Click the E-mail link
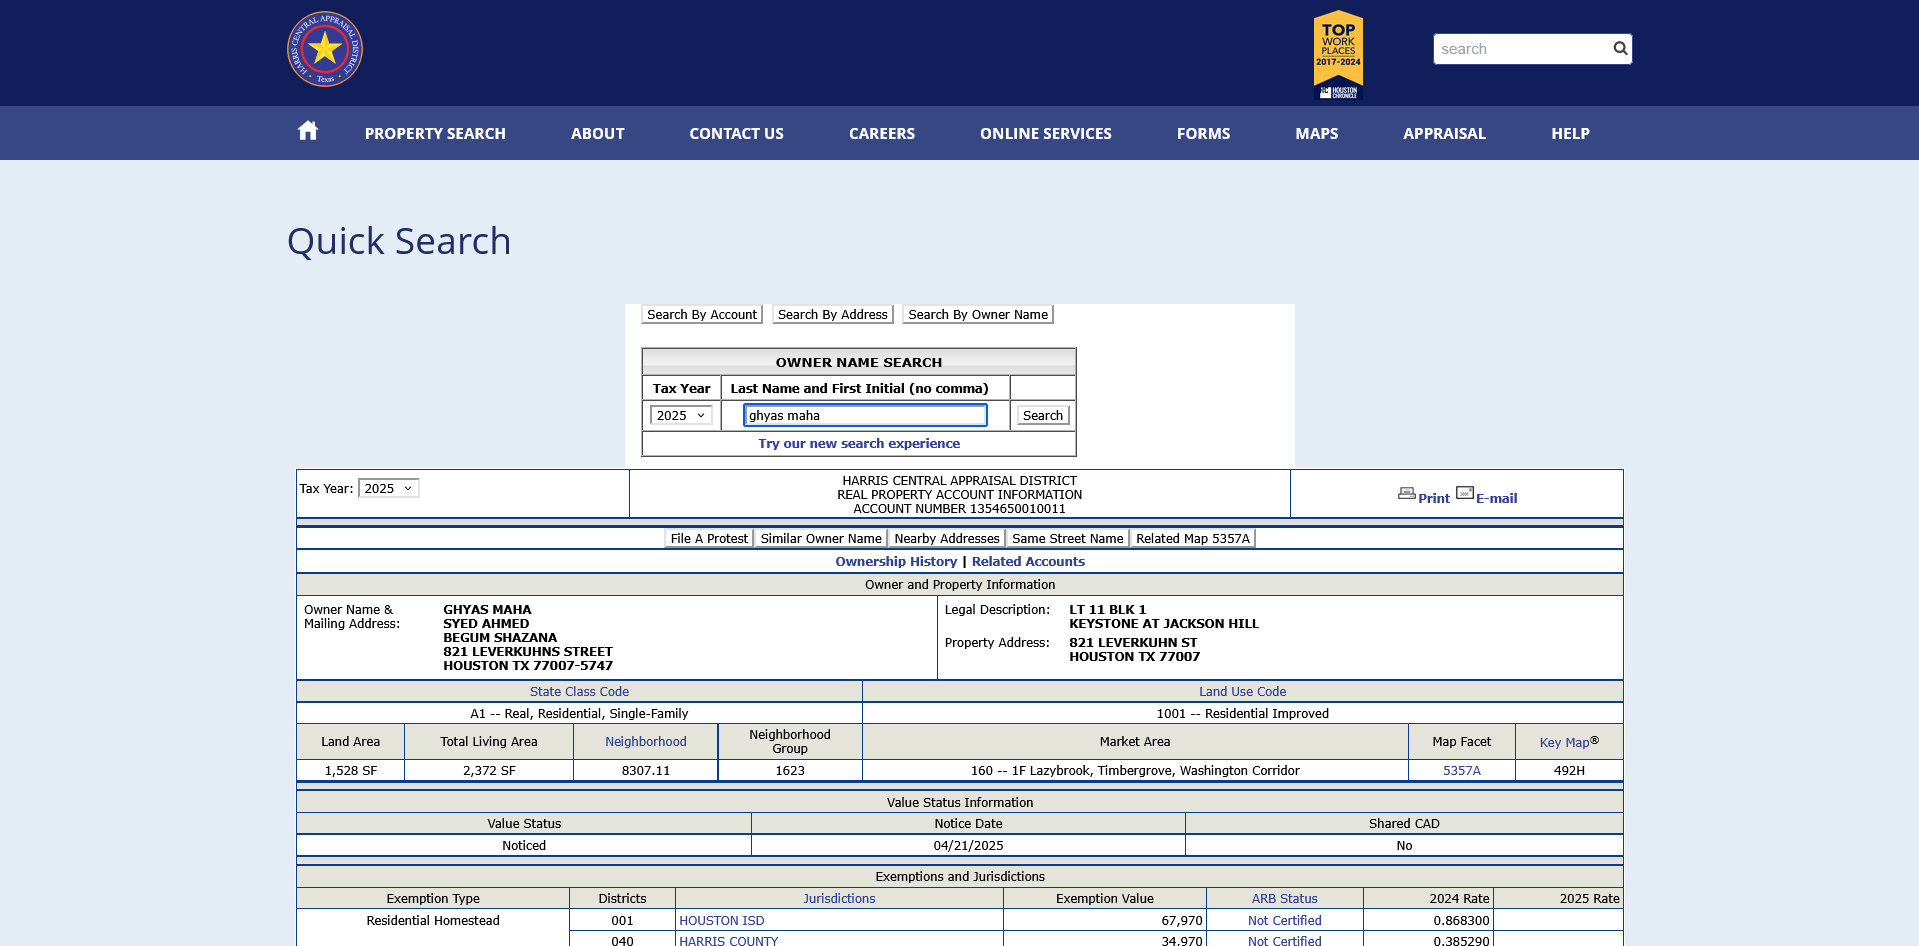The width and height of the screenshot is (1919, 946). click(x=1497, y=498)
